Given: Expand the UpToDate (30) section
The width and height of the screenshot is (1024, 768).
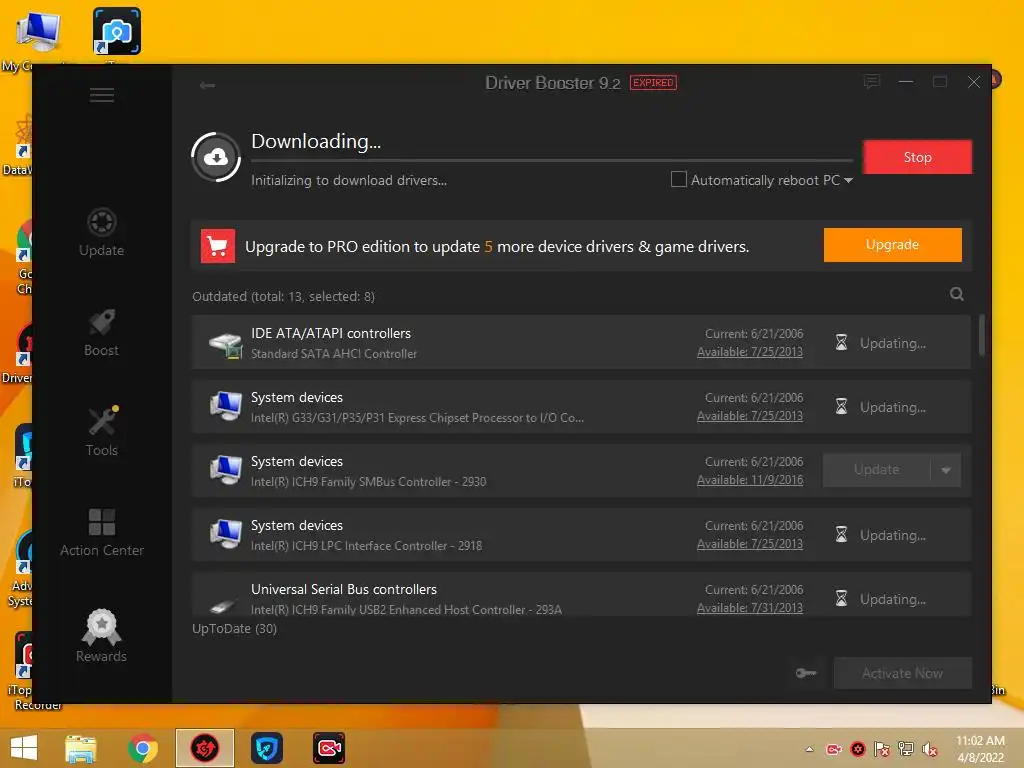Looking at the screenshot, I should click(234, 628).
